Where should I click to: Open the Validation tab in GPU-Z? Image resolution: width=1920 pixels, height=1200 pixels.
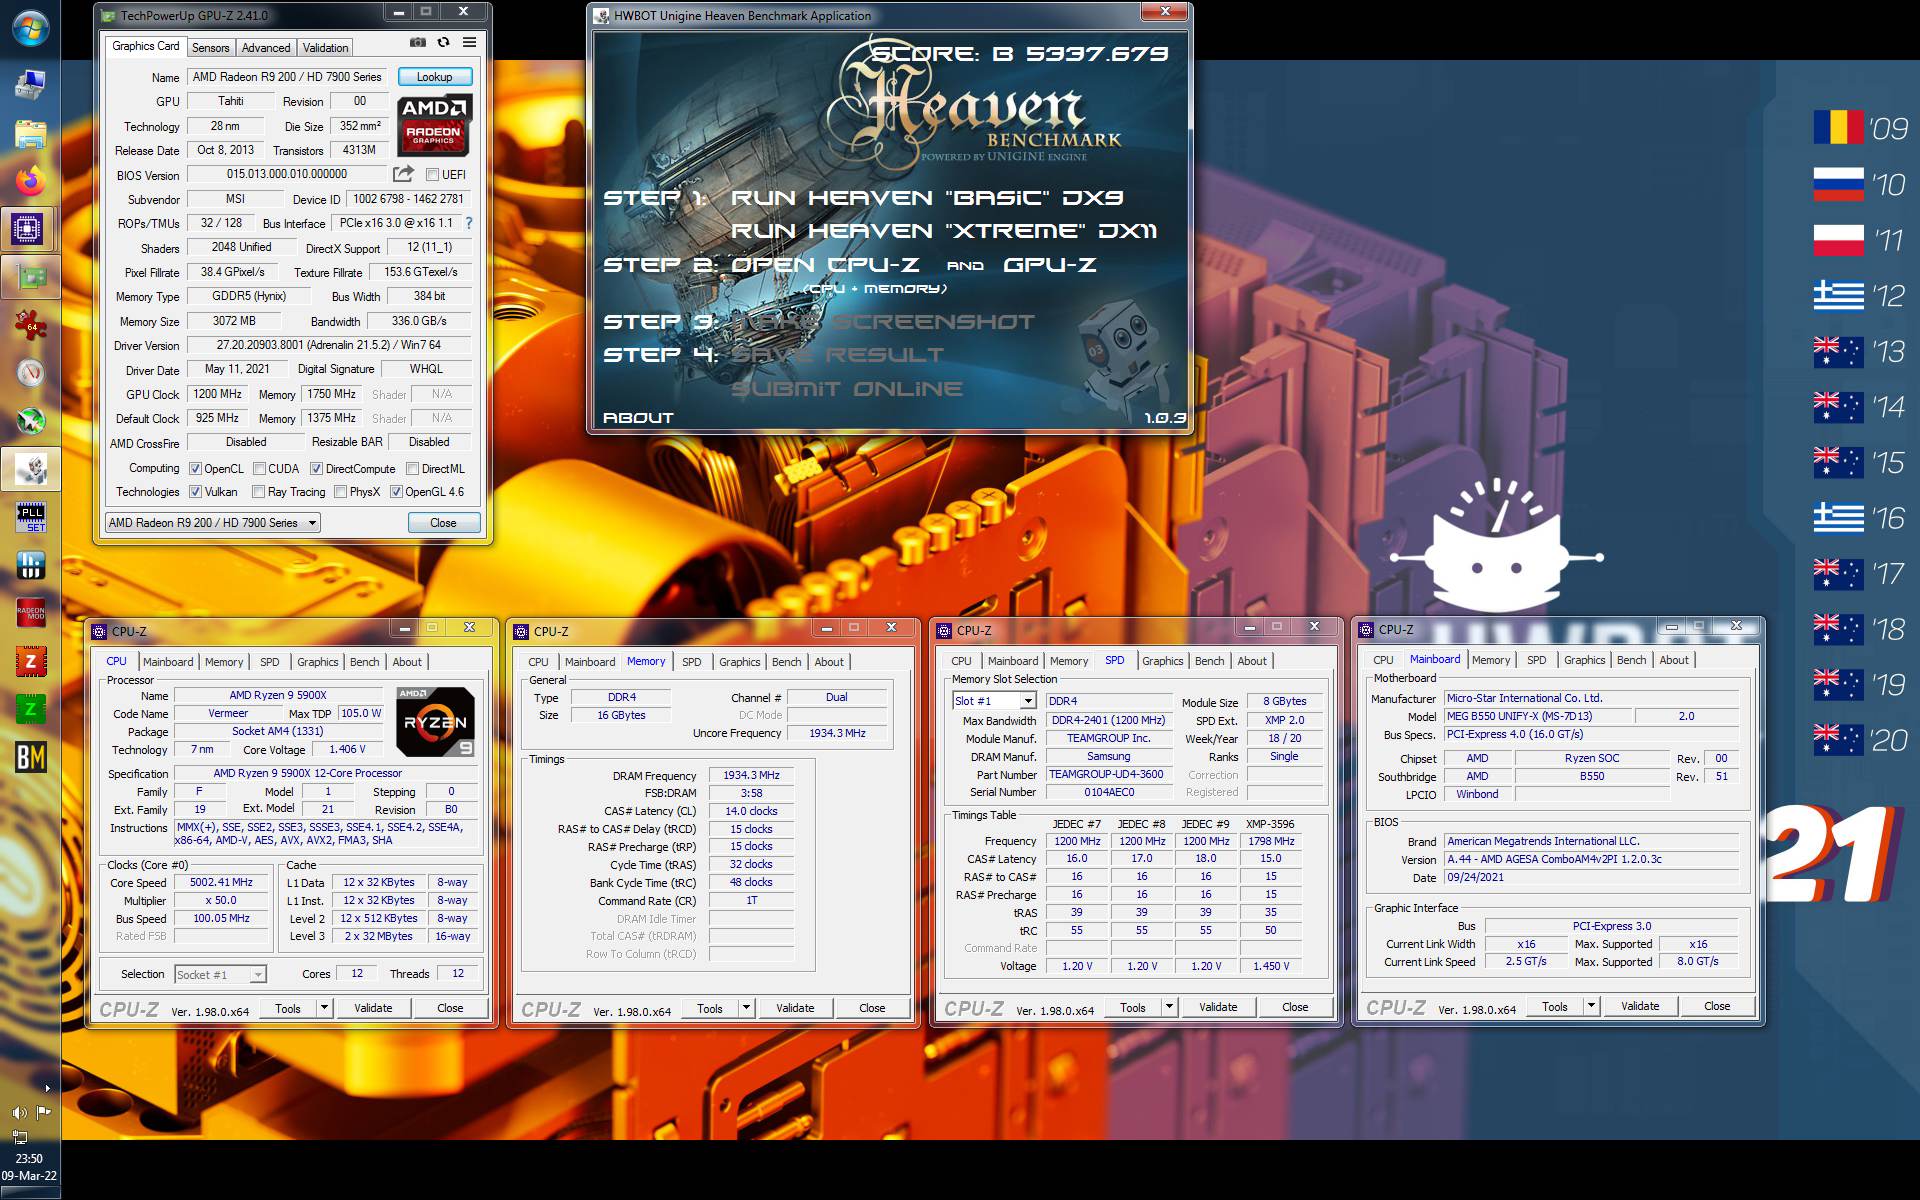325,48
